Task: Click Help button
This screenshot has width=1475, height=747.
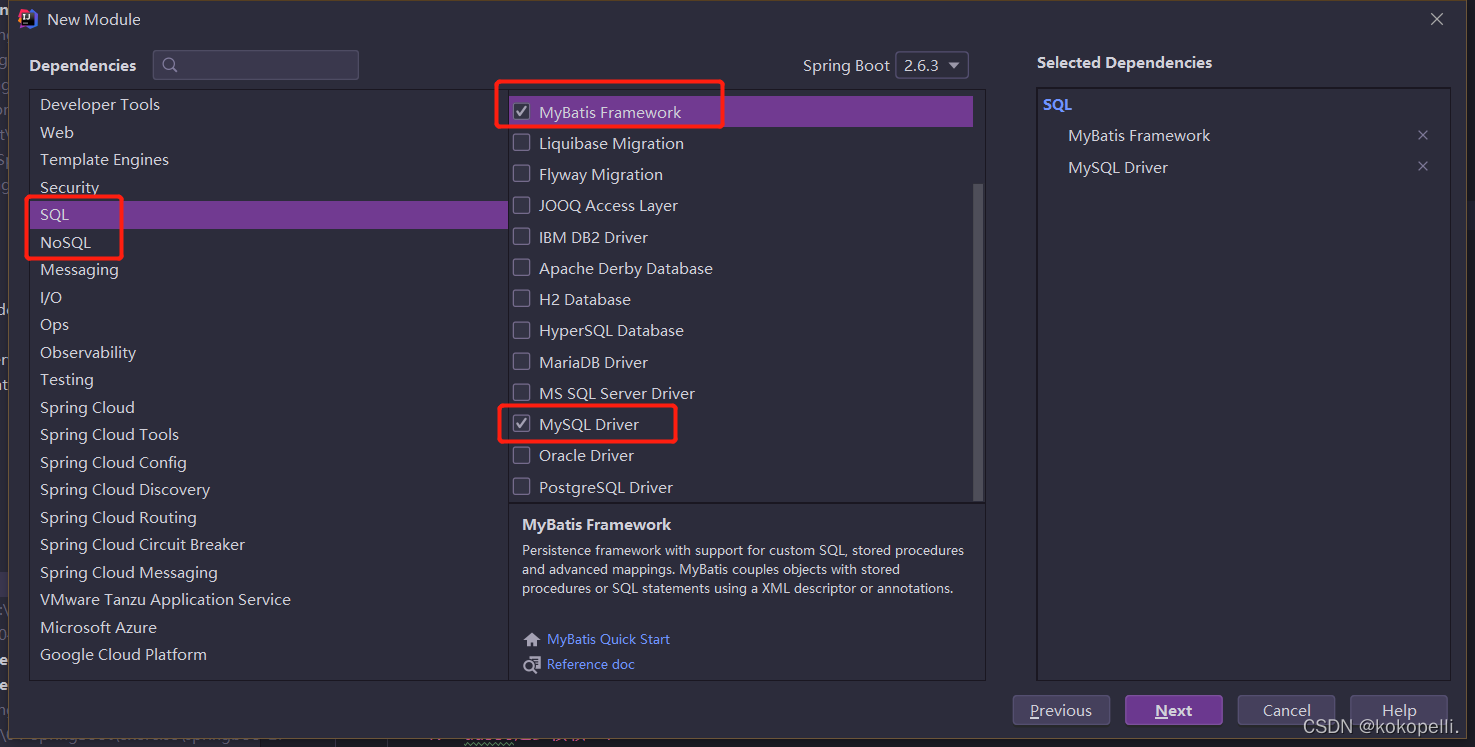Action: [x=1399, y=710]
